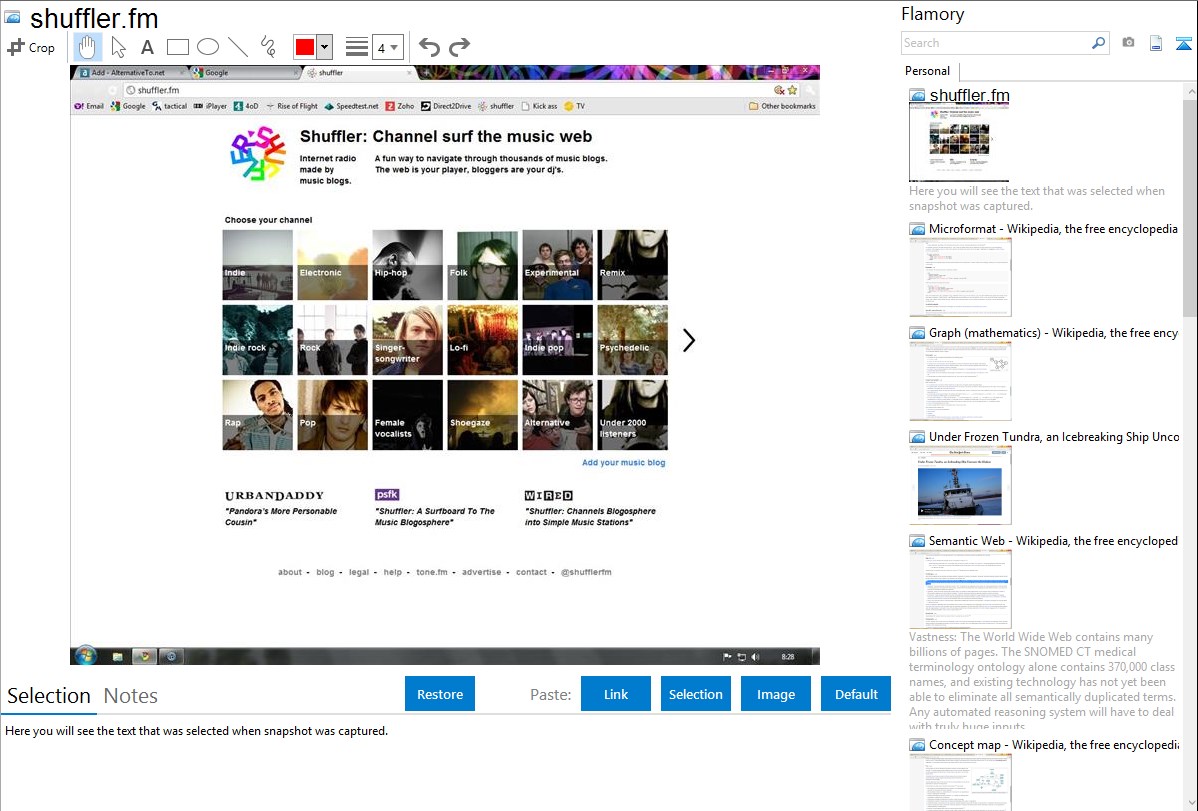
Task: Select the Crop tool
Action: (x=31, y=47)
